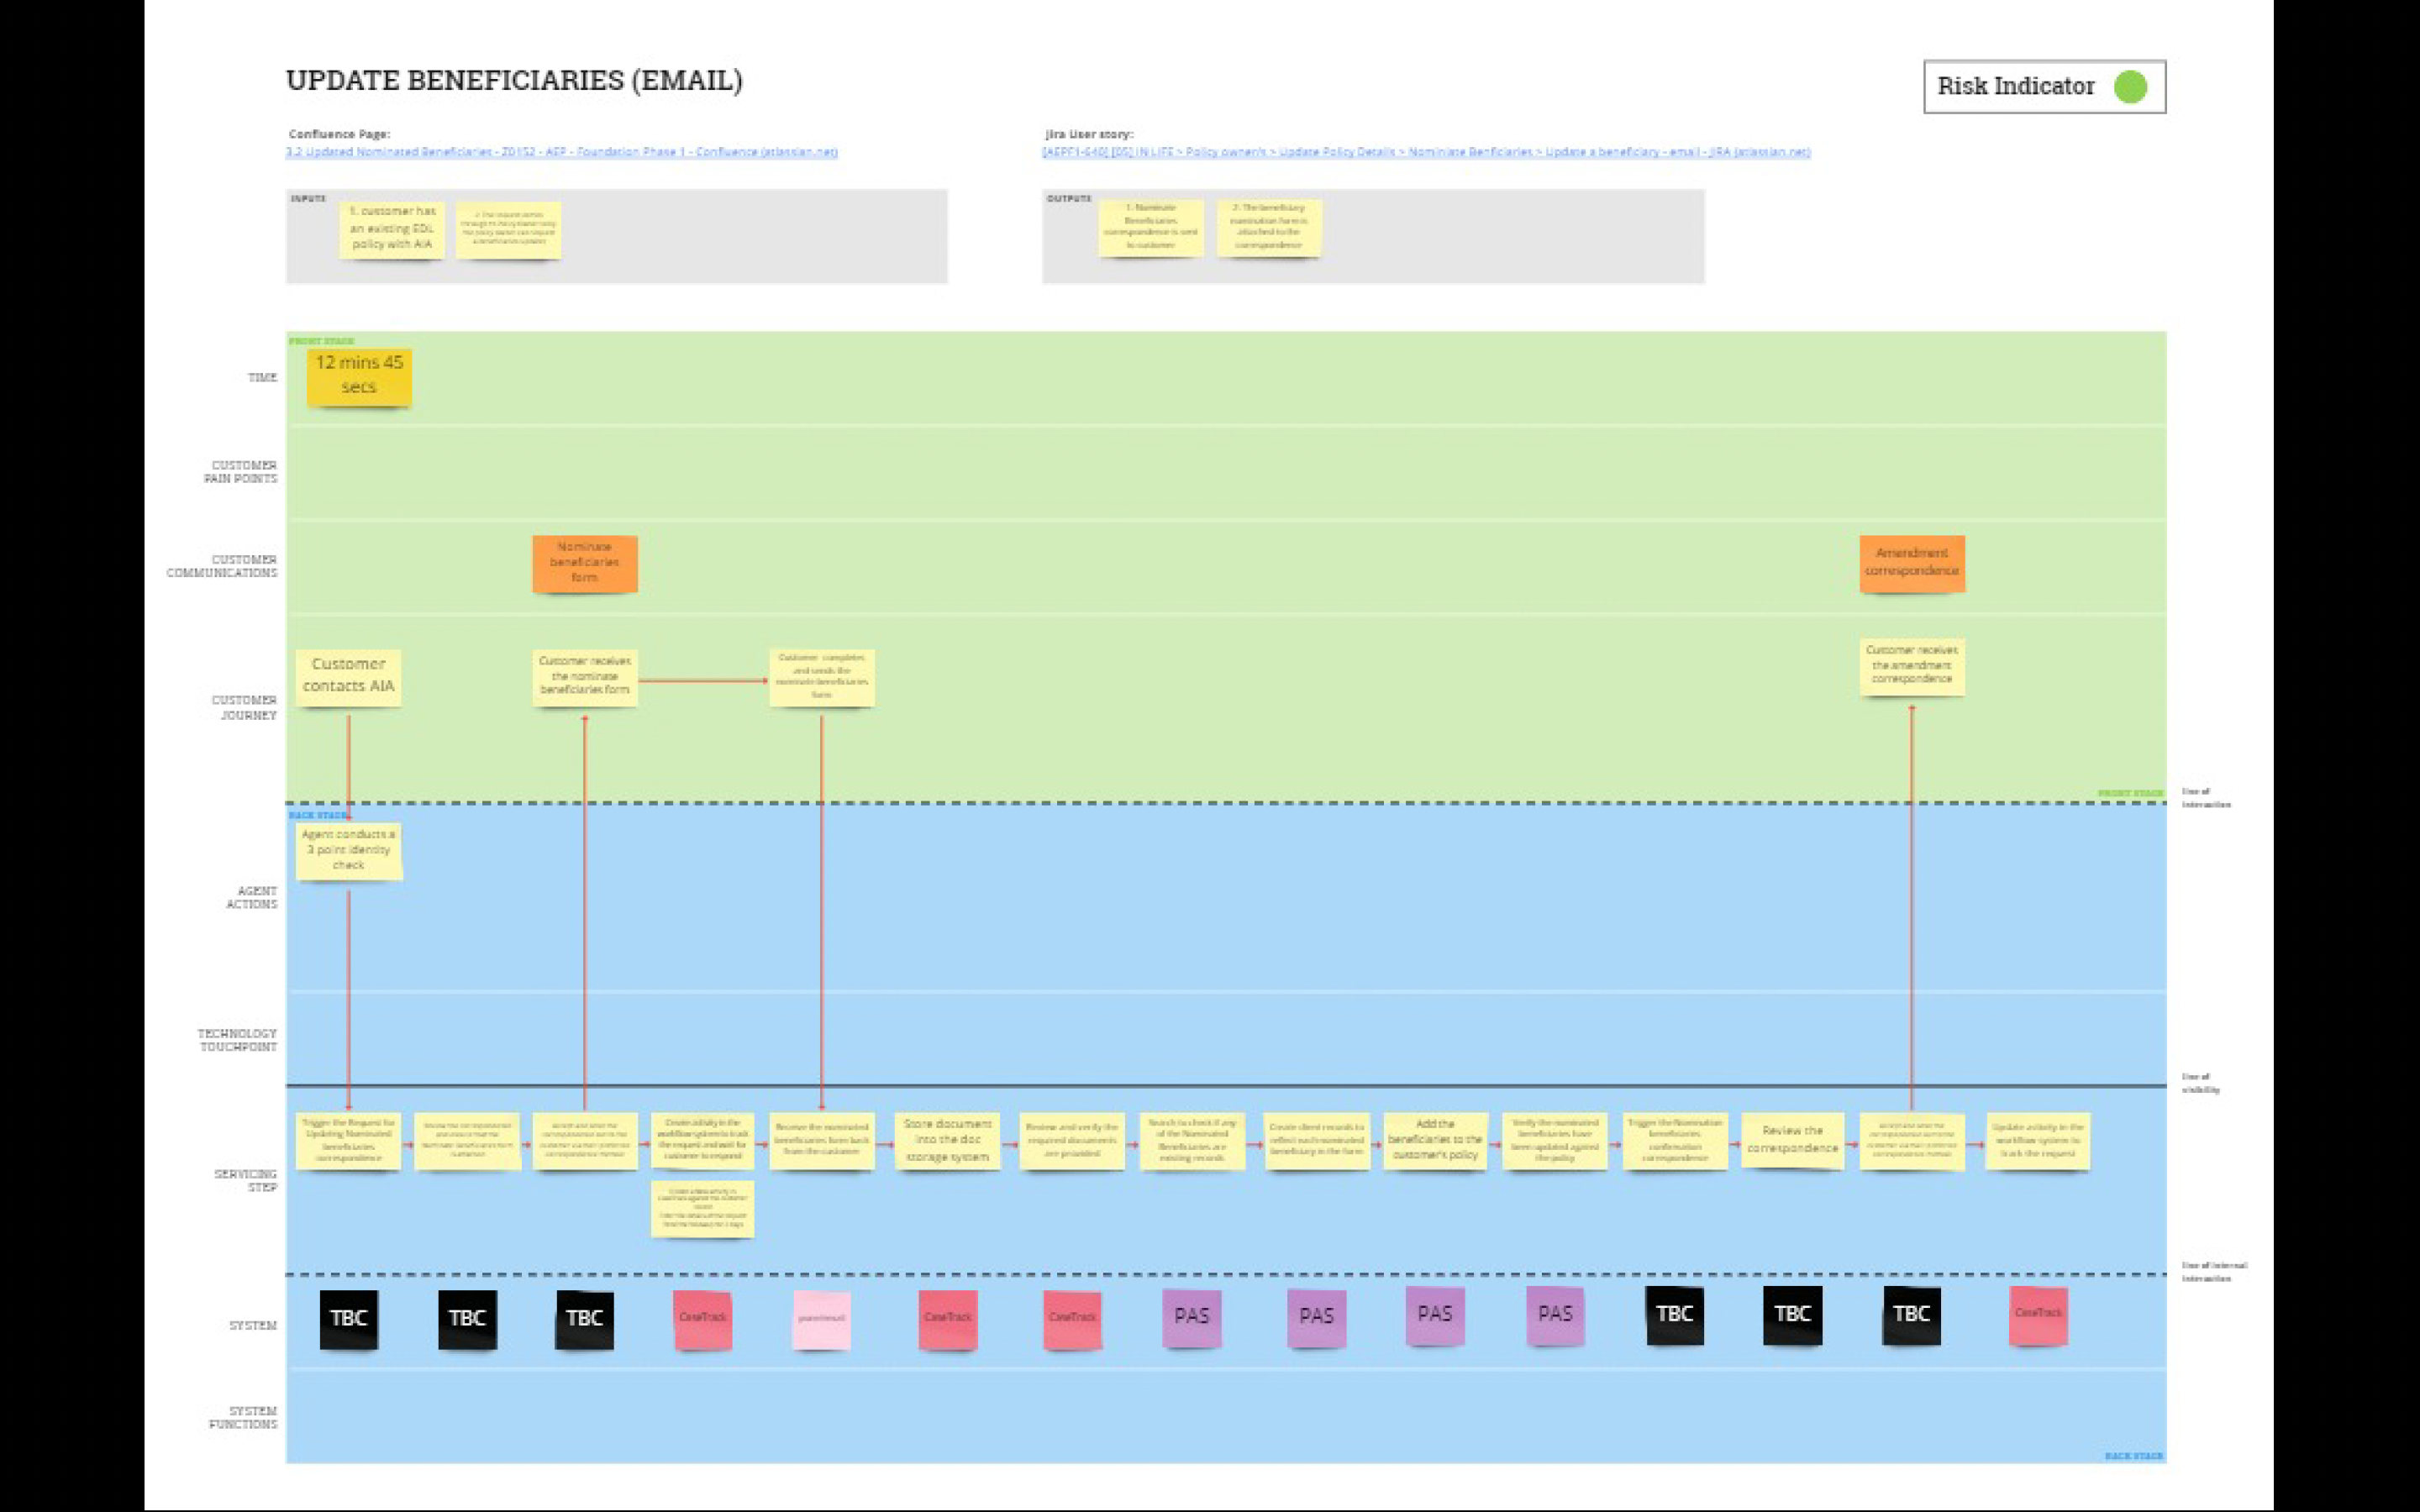This screenshot has height=1512, width=2420.
Task: Open the Jira user story hyperlink
Action: tap(1425, 152)
